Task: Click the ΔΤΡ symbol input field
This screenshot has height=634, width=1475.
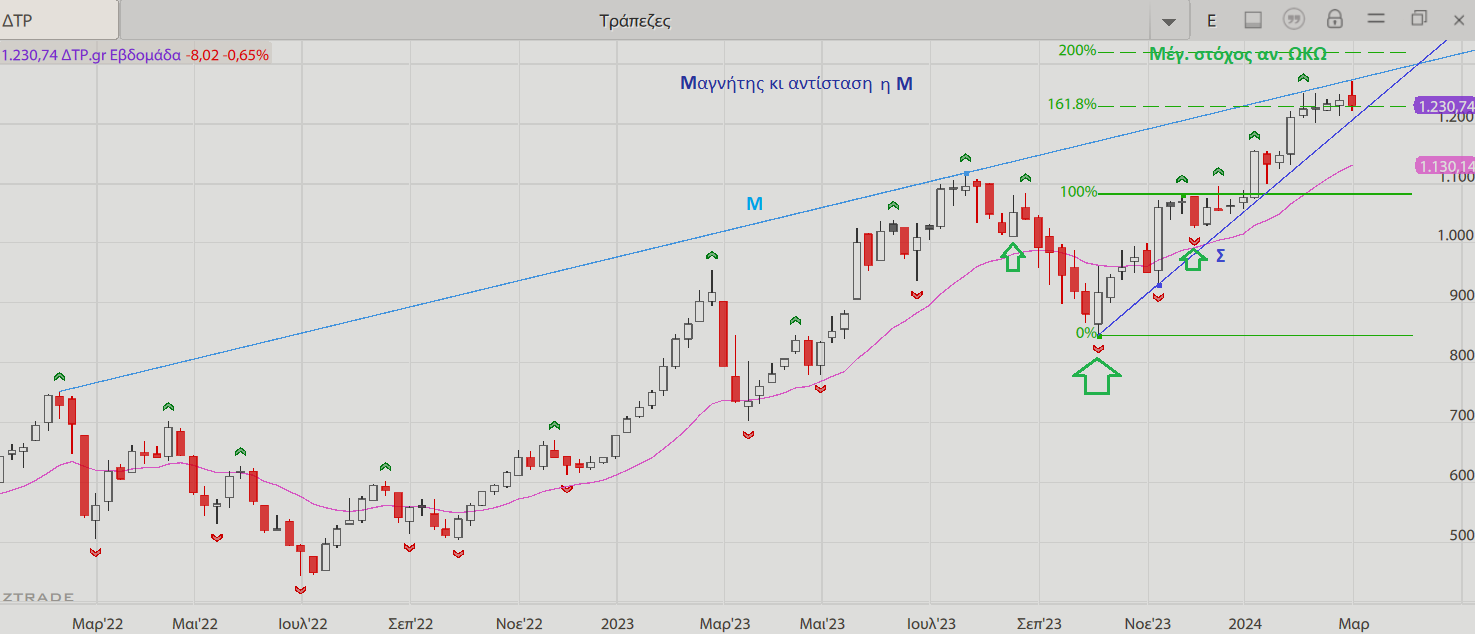Action: (58, 20)
